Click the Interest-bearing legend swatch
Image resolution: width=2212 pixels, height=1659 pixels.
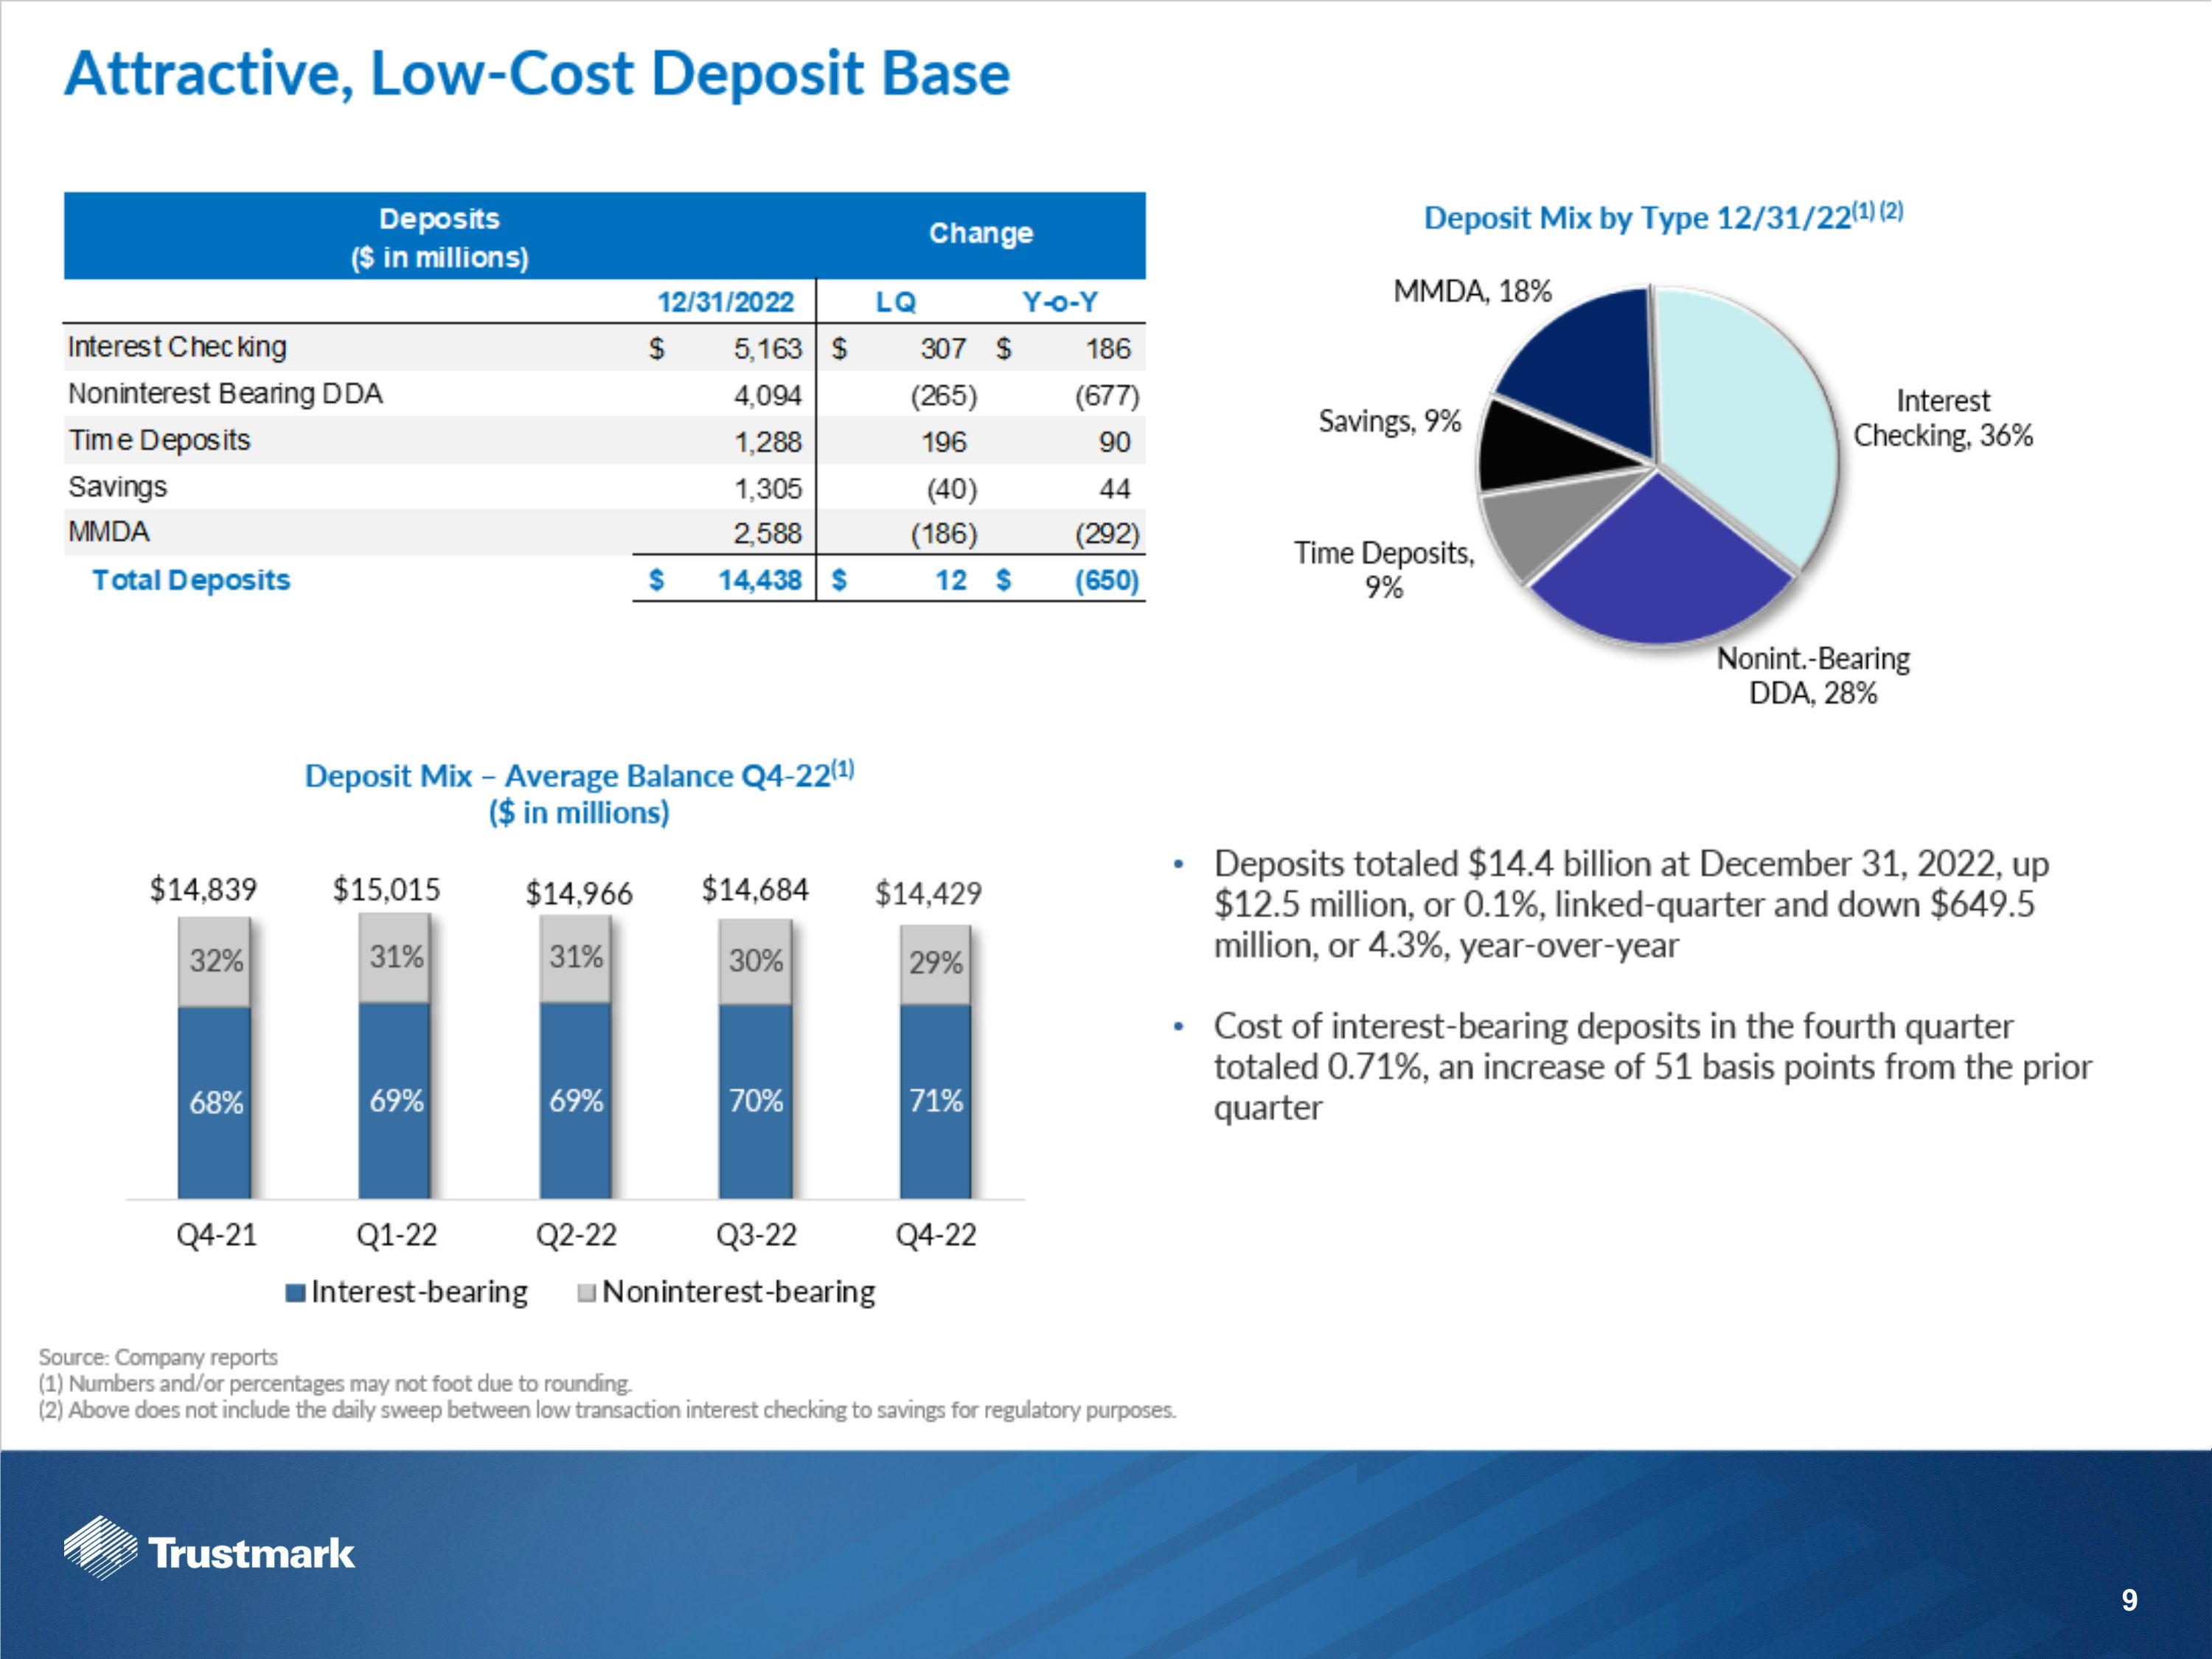click(295, 1293)
